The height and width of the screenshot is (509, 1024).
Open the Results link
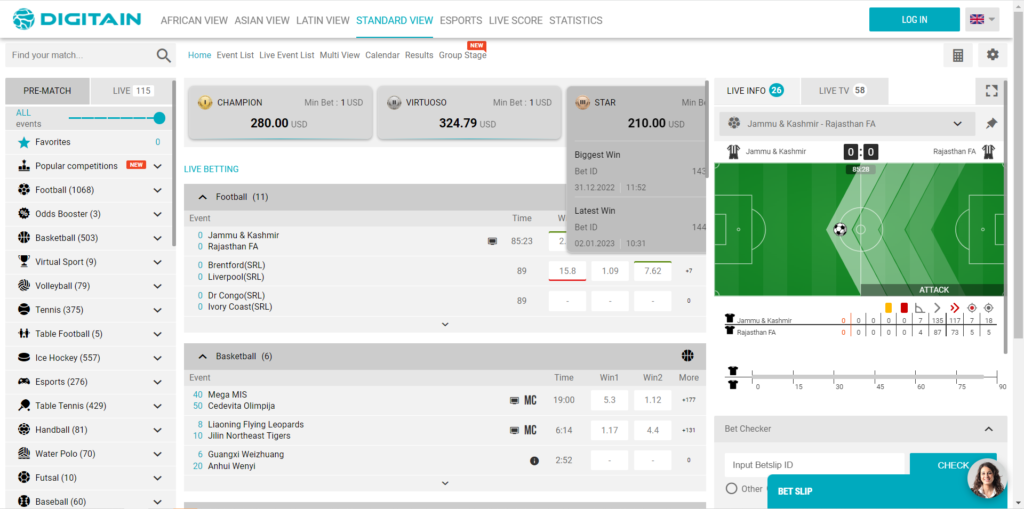tap(419, 56)
